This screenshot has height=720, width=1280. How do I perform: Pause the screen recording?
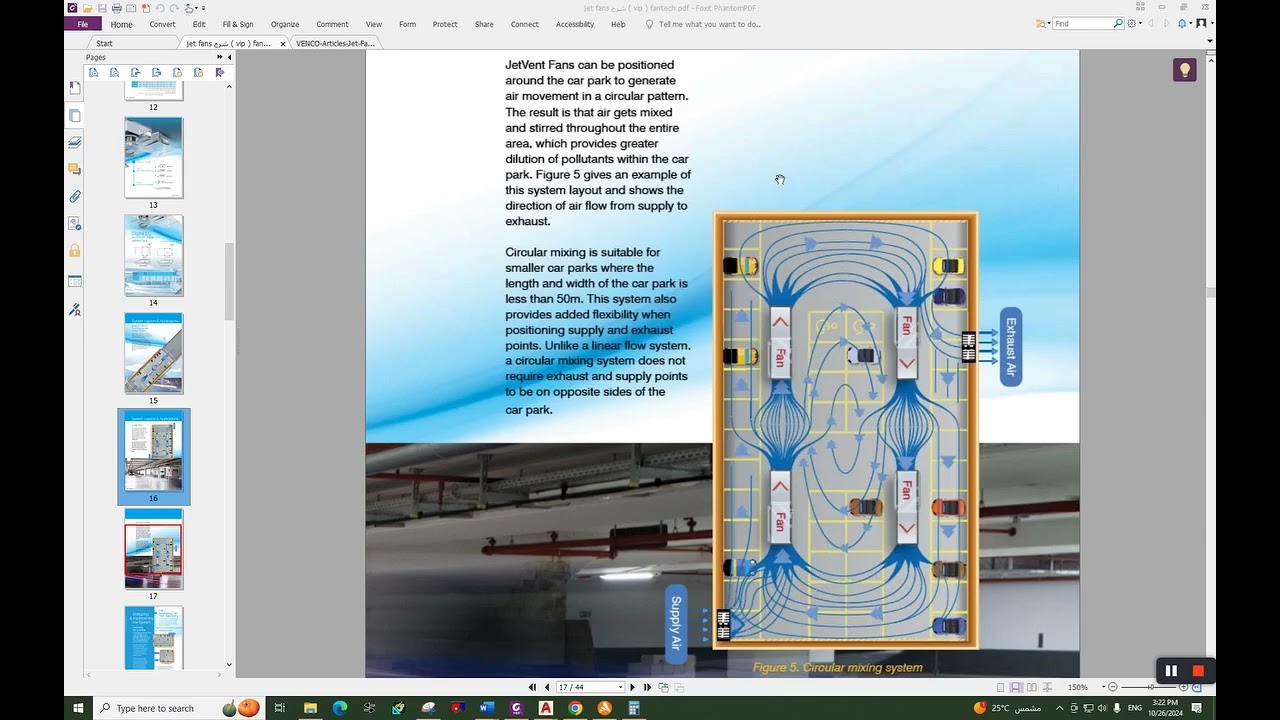coord(1171,671)
